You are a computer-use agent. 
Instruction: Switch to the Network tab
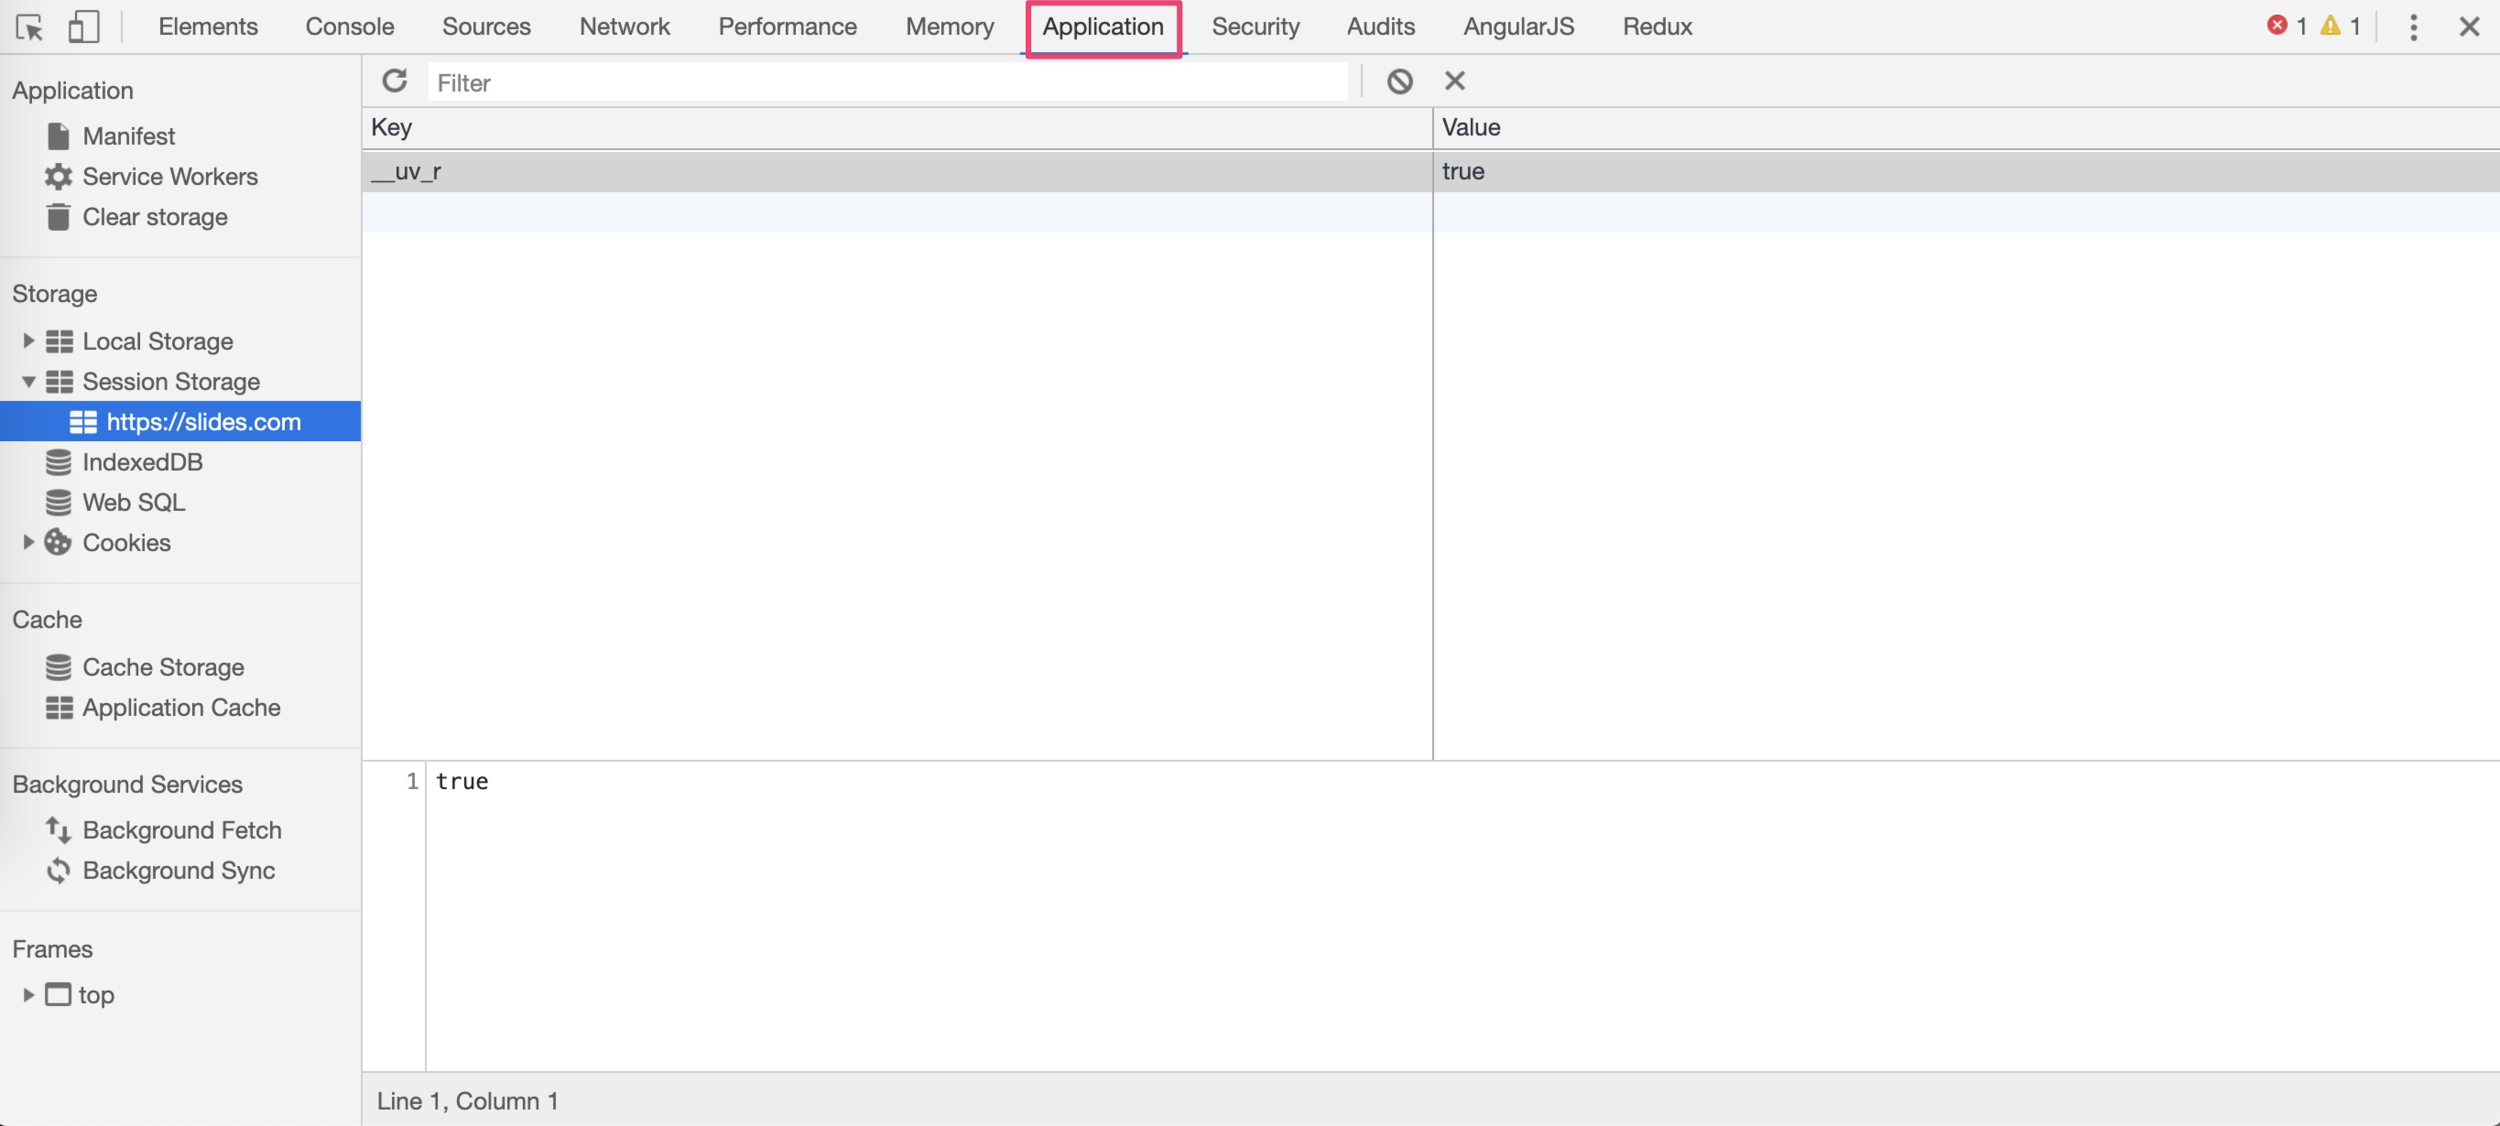pyautogui.click(x=624, y=27)
